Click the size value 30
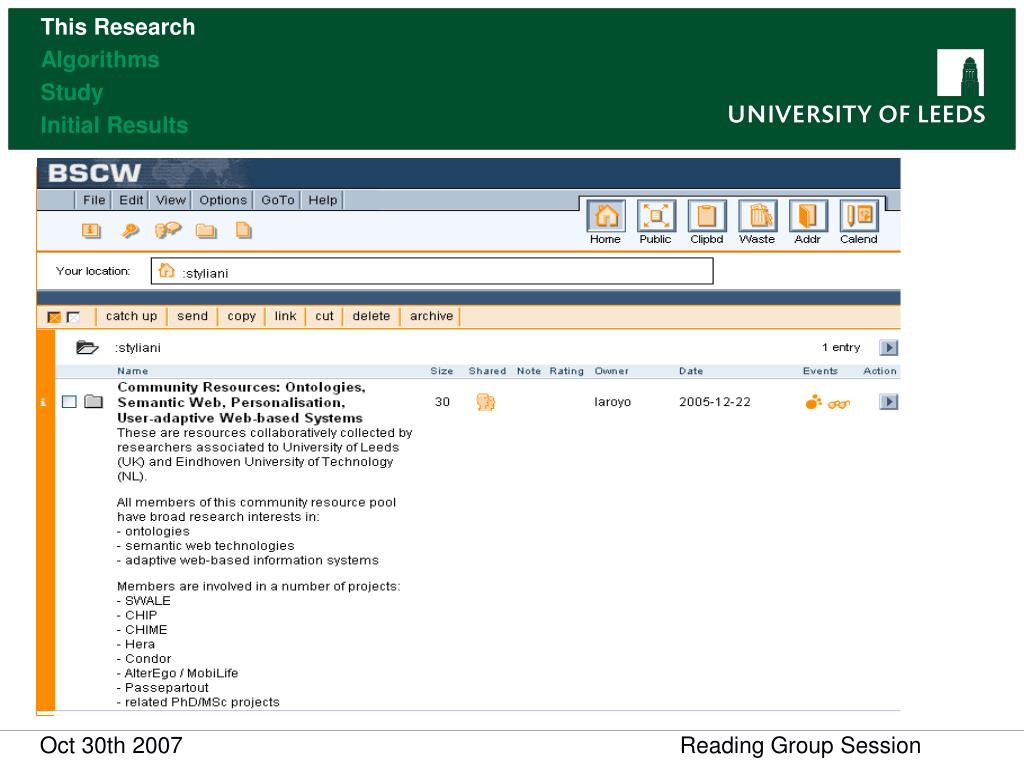 442,402
